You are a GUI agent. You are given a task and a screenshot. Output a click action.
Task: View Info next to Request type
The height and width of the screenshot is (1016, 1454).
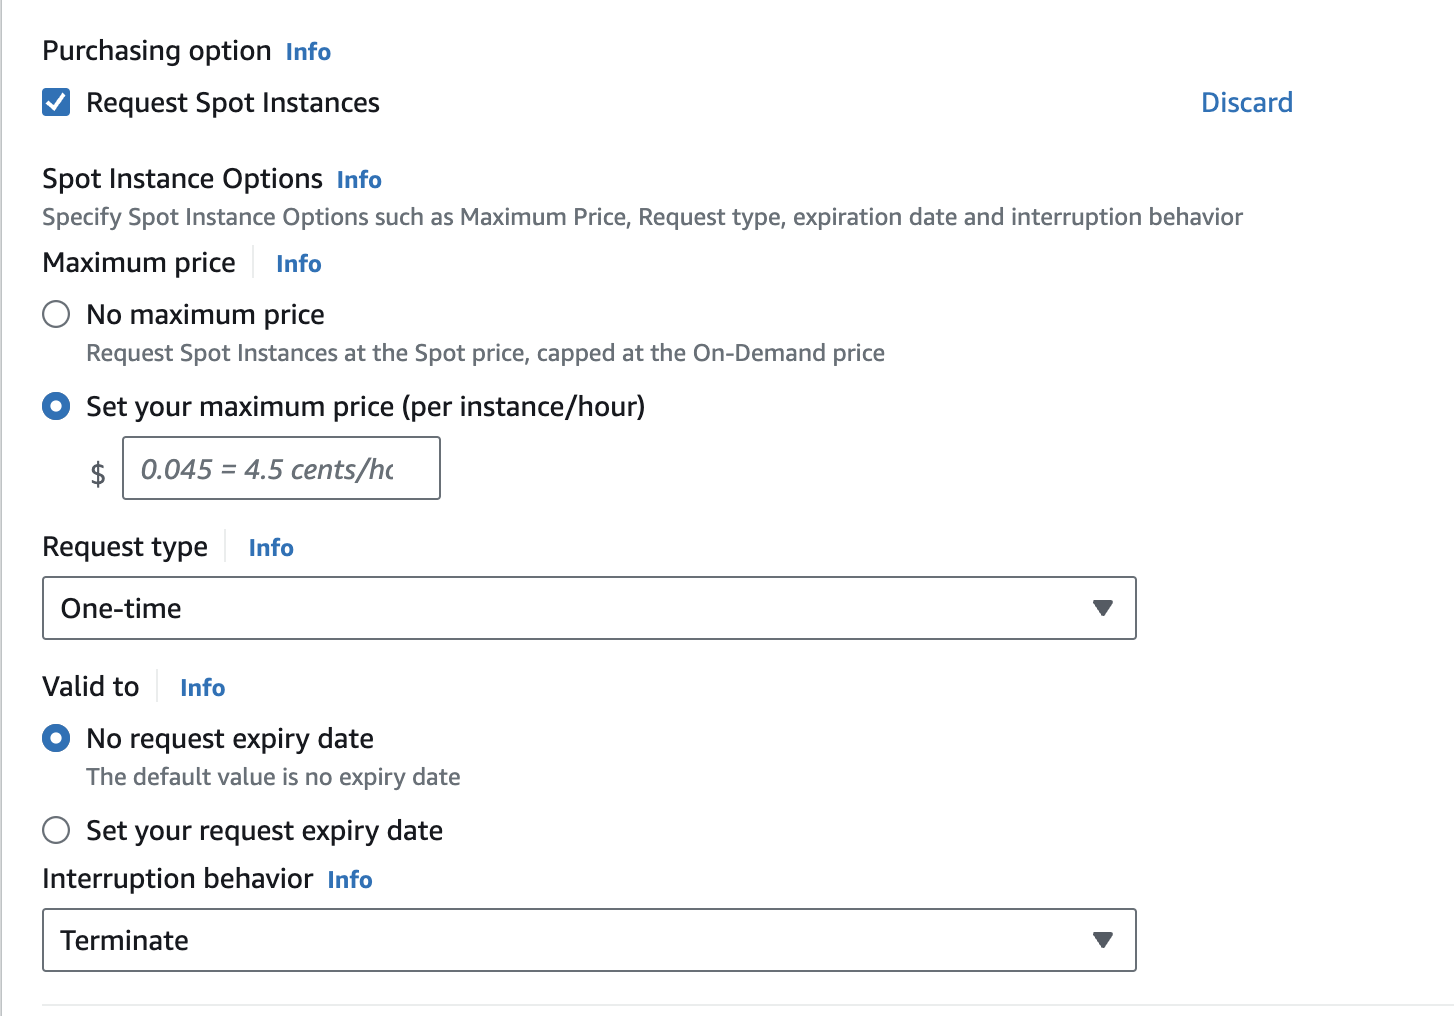[x=271, y=548]
